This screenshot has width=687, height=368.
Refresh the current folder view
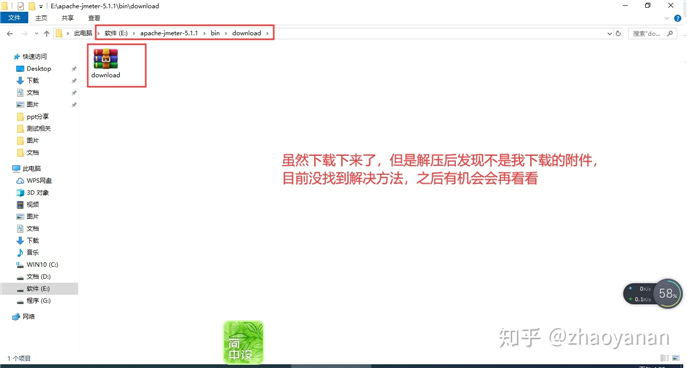click(618, 33)
